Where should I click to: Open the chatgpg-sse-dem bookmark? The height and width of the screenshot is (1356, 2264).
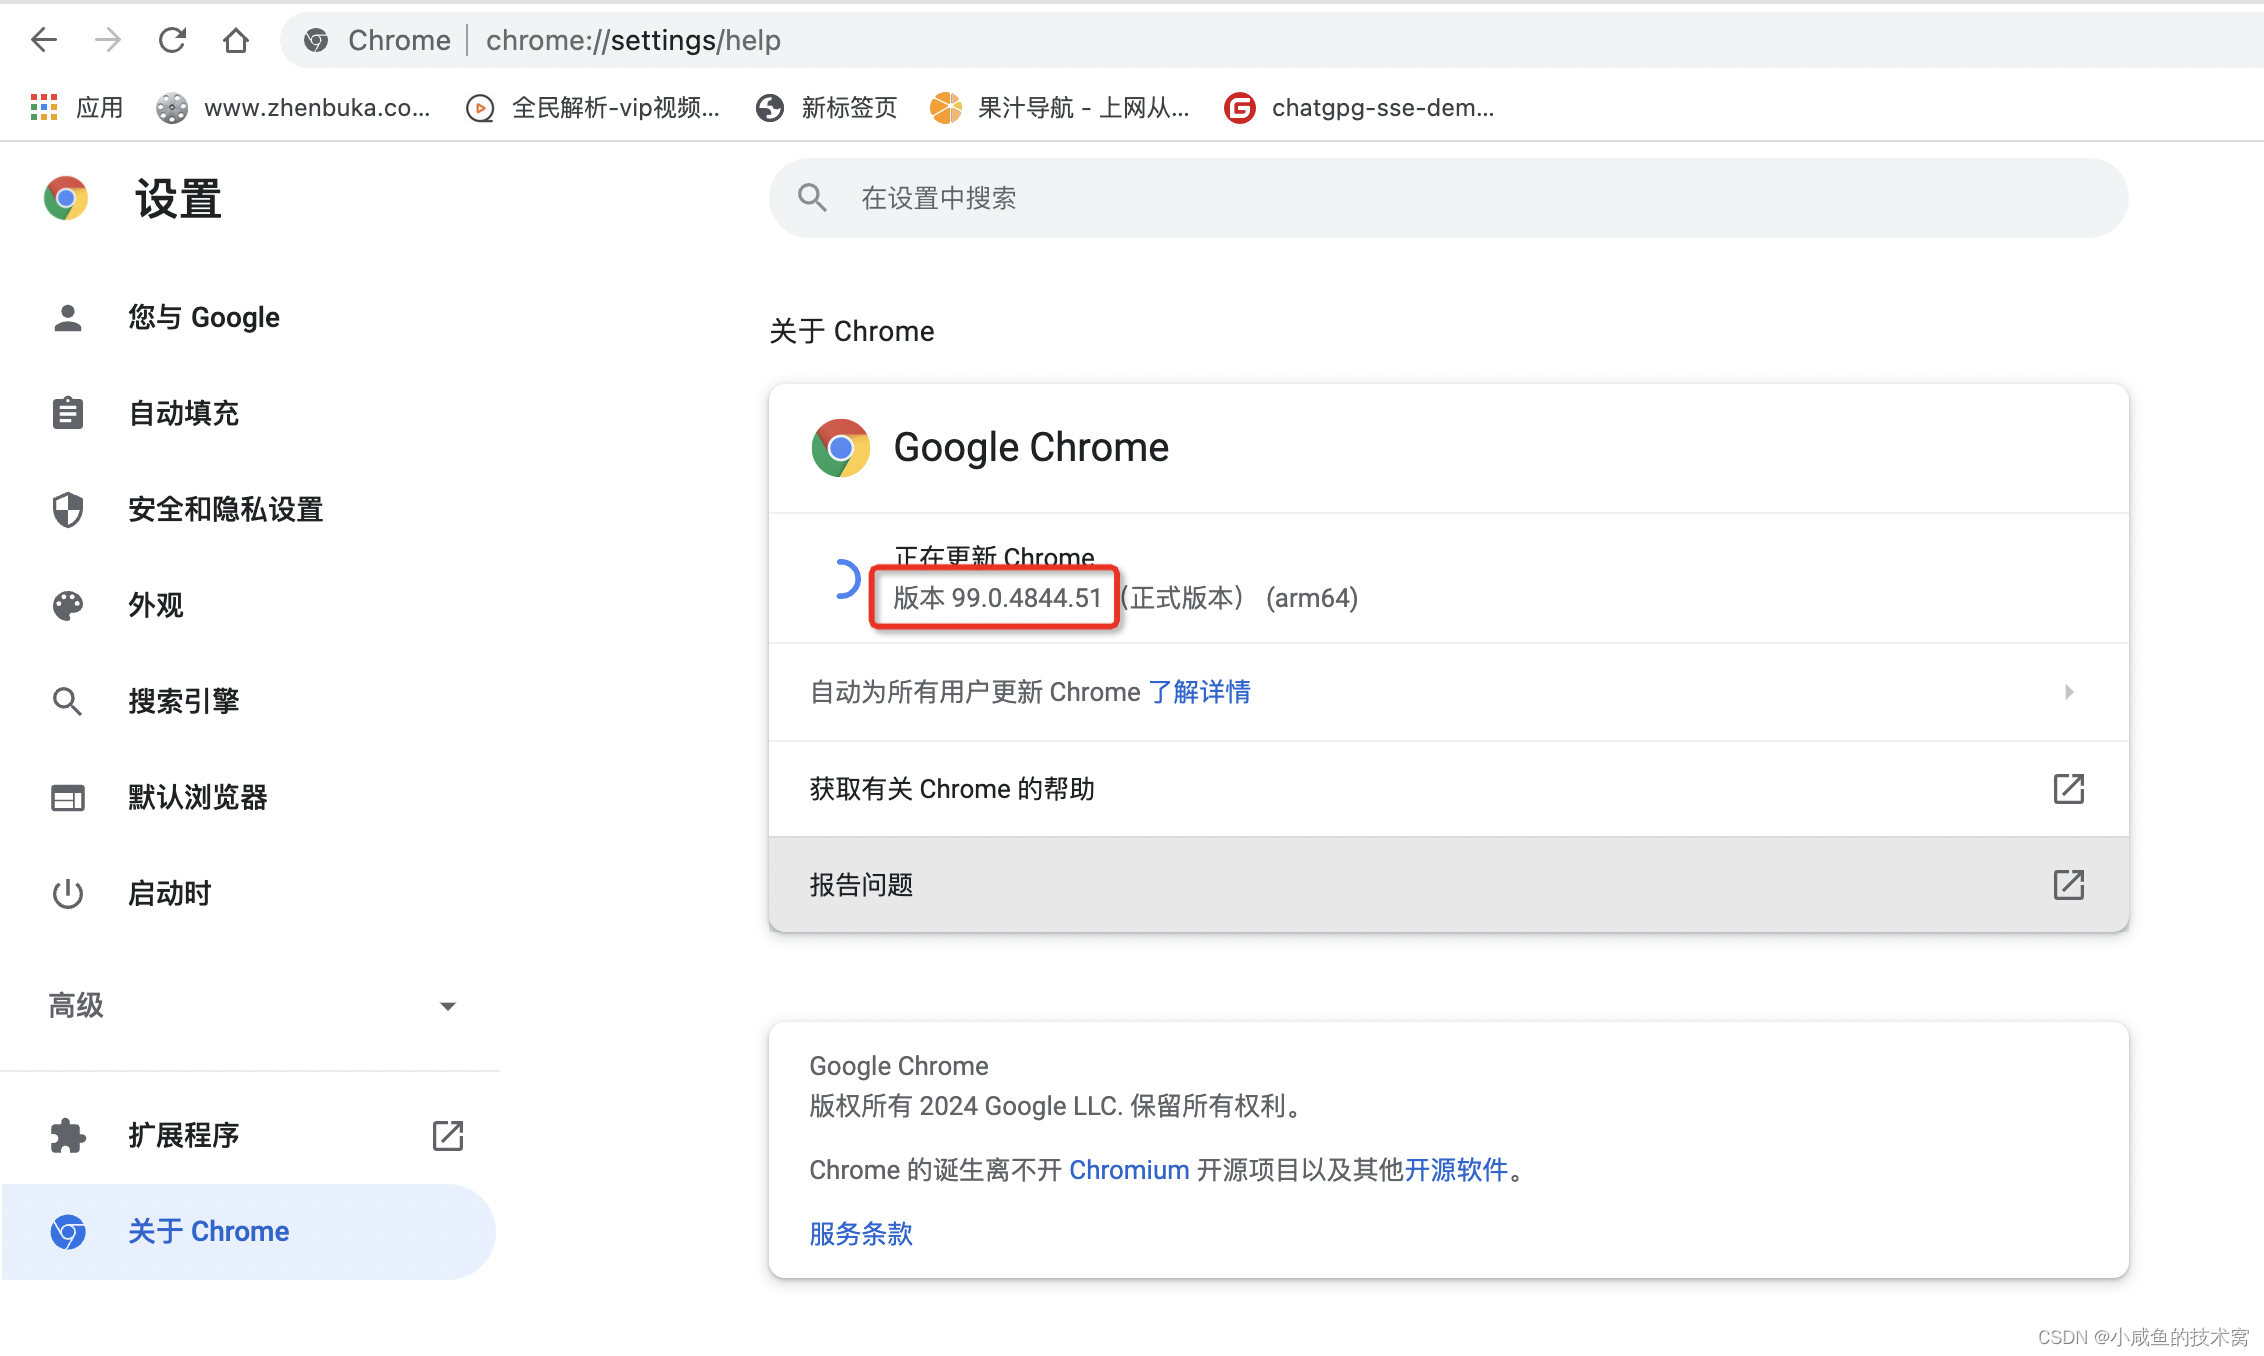[1360, 107]
